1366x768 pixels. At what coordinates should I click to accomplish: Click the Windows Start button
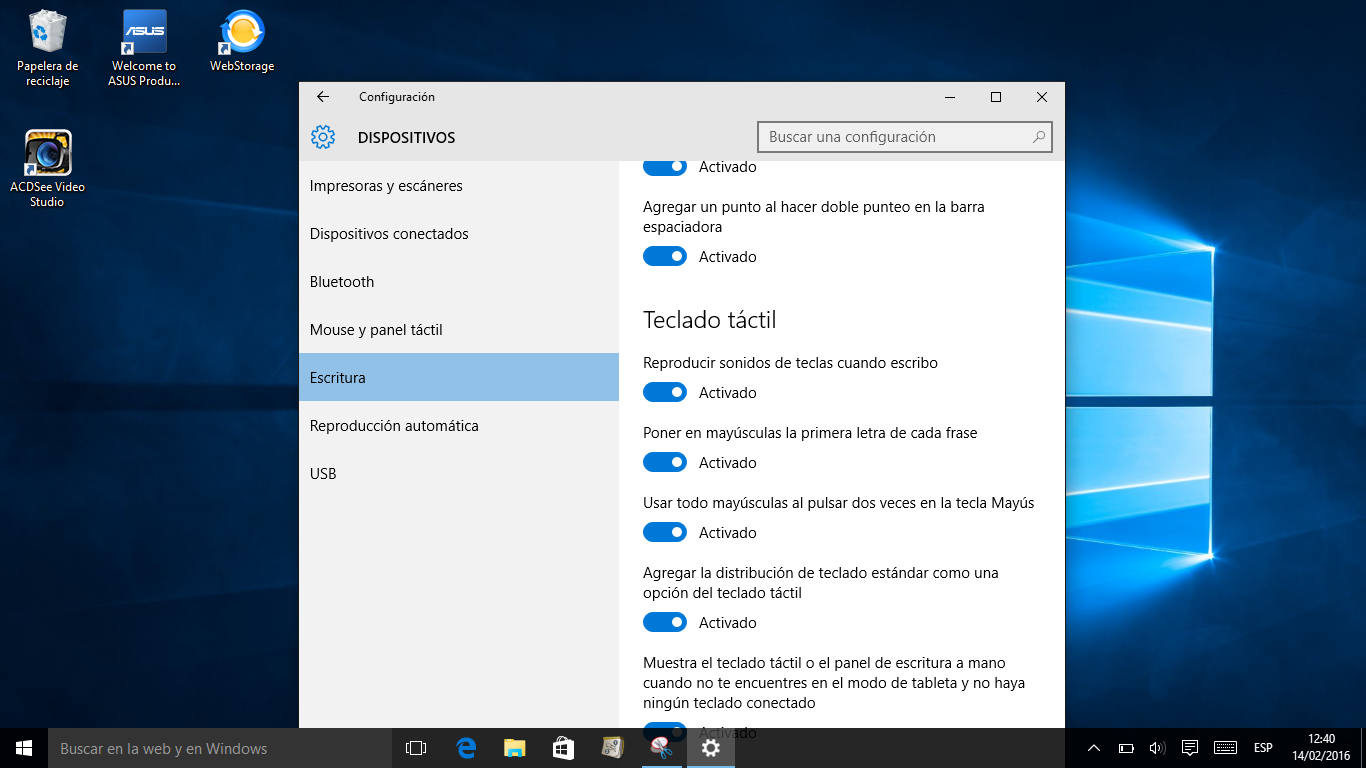[x=24, y=748]
